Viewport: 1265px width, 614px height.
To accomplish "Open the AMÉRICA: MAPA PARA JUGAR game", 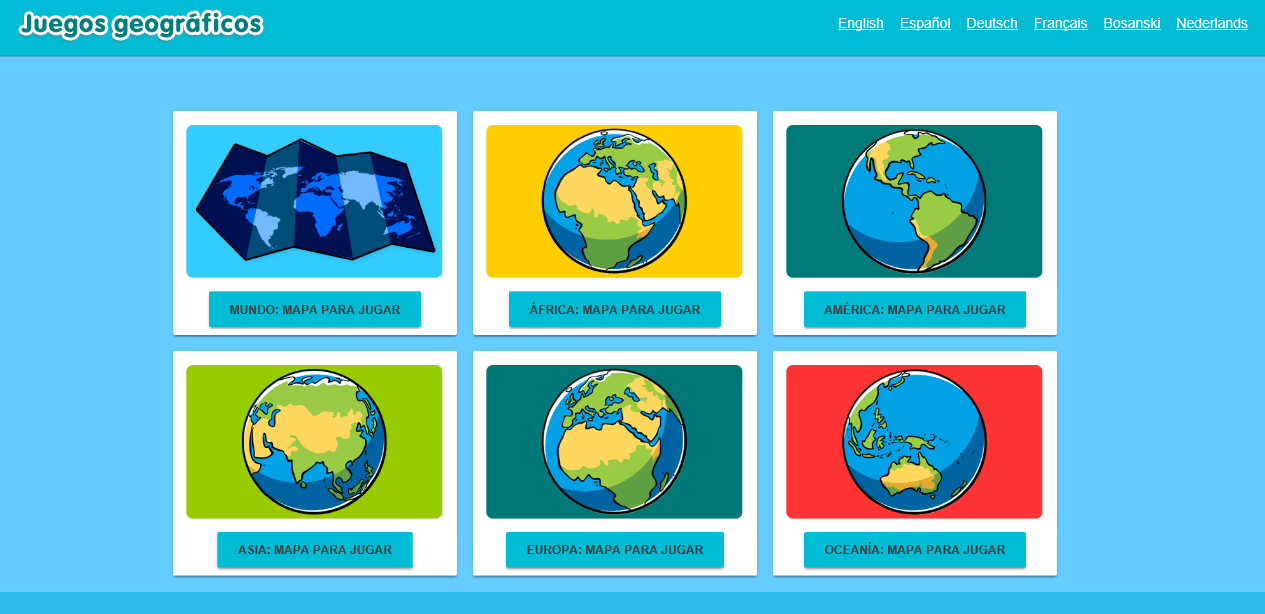I will 914,309.
